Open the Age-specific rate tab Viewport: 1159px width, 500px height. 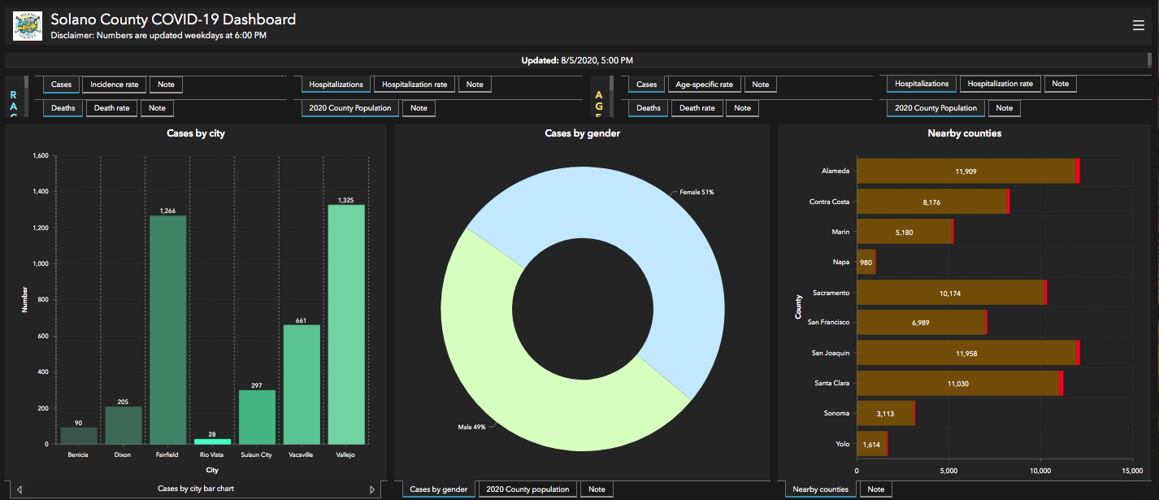[x=704, y=84]
